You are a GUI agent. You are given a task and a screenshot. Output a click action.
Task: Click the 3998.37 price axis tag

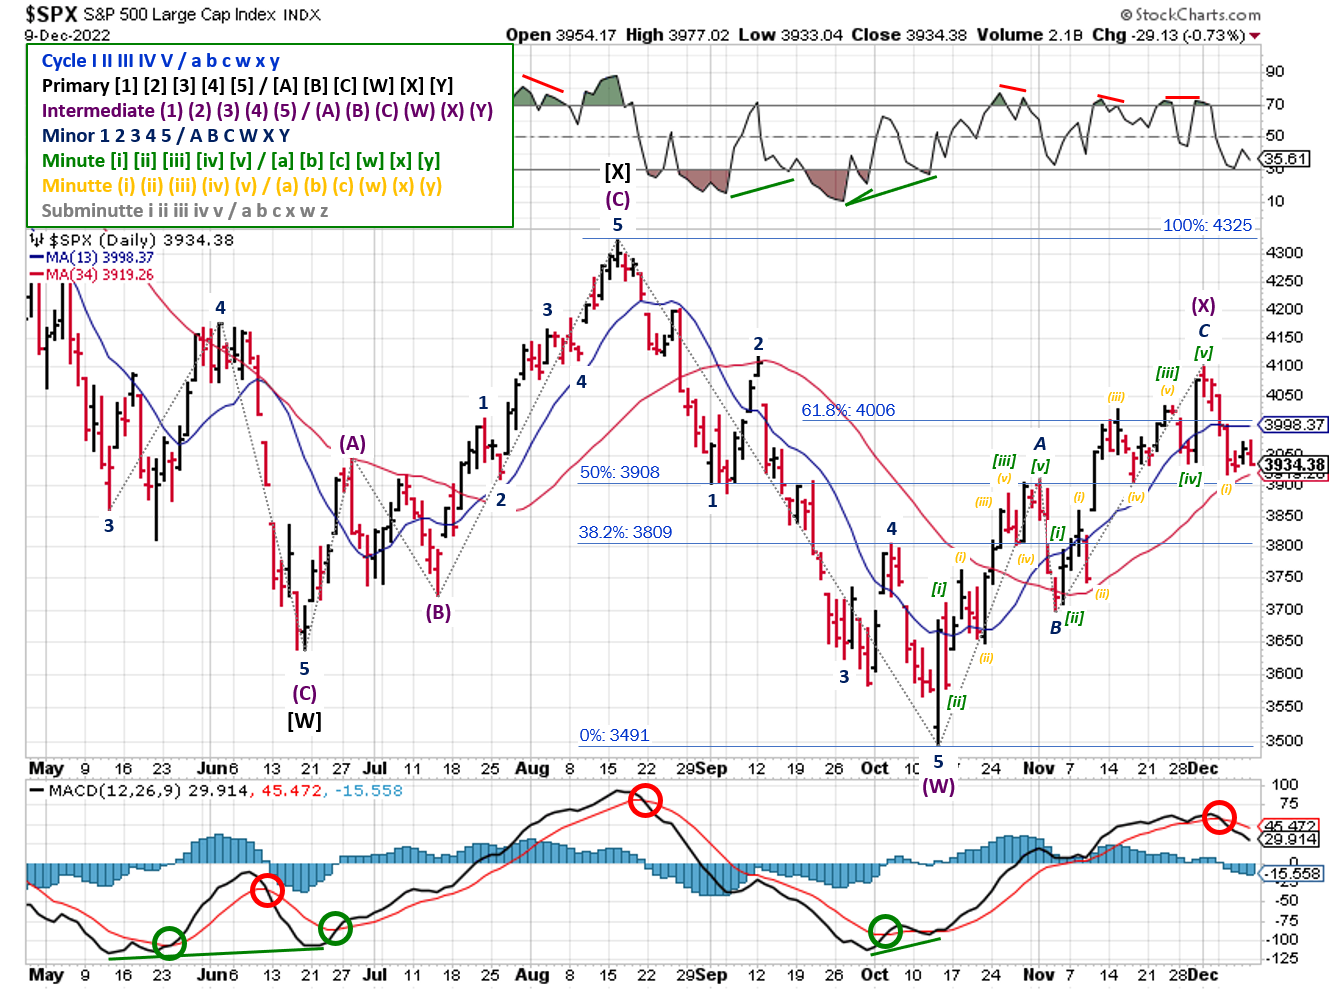(x=1294, y=425)
